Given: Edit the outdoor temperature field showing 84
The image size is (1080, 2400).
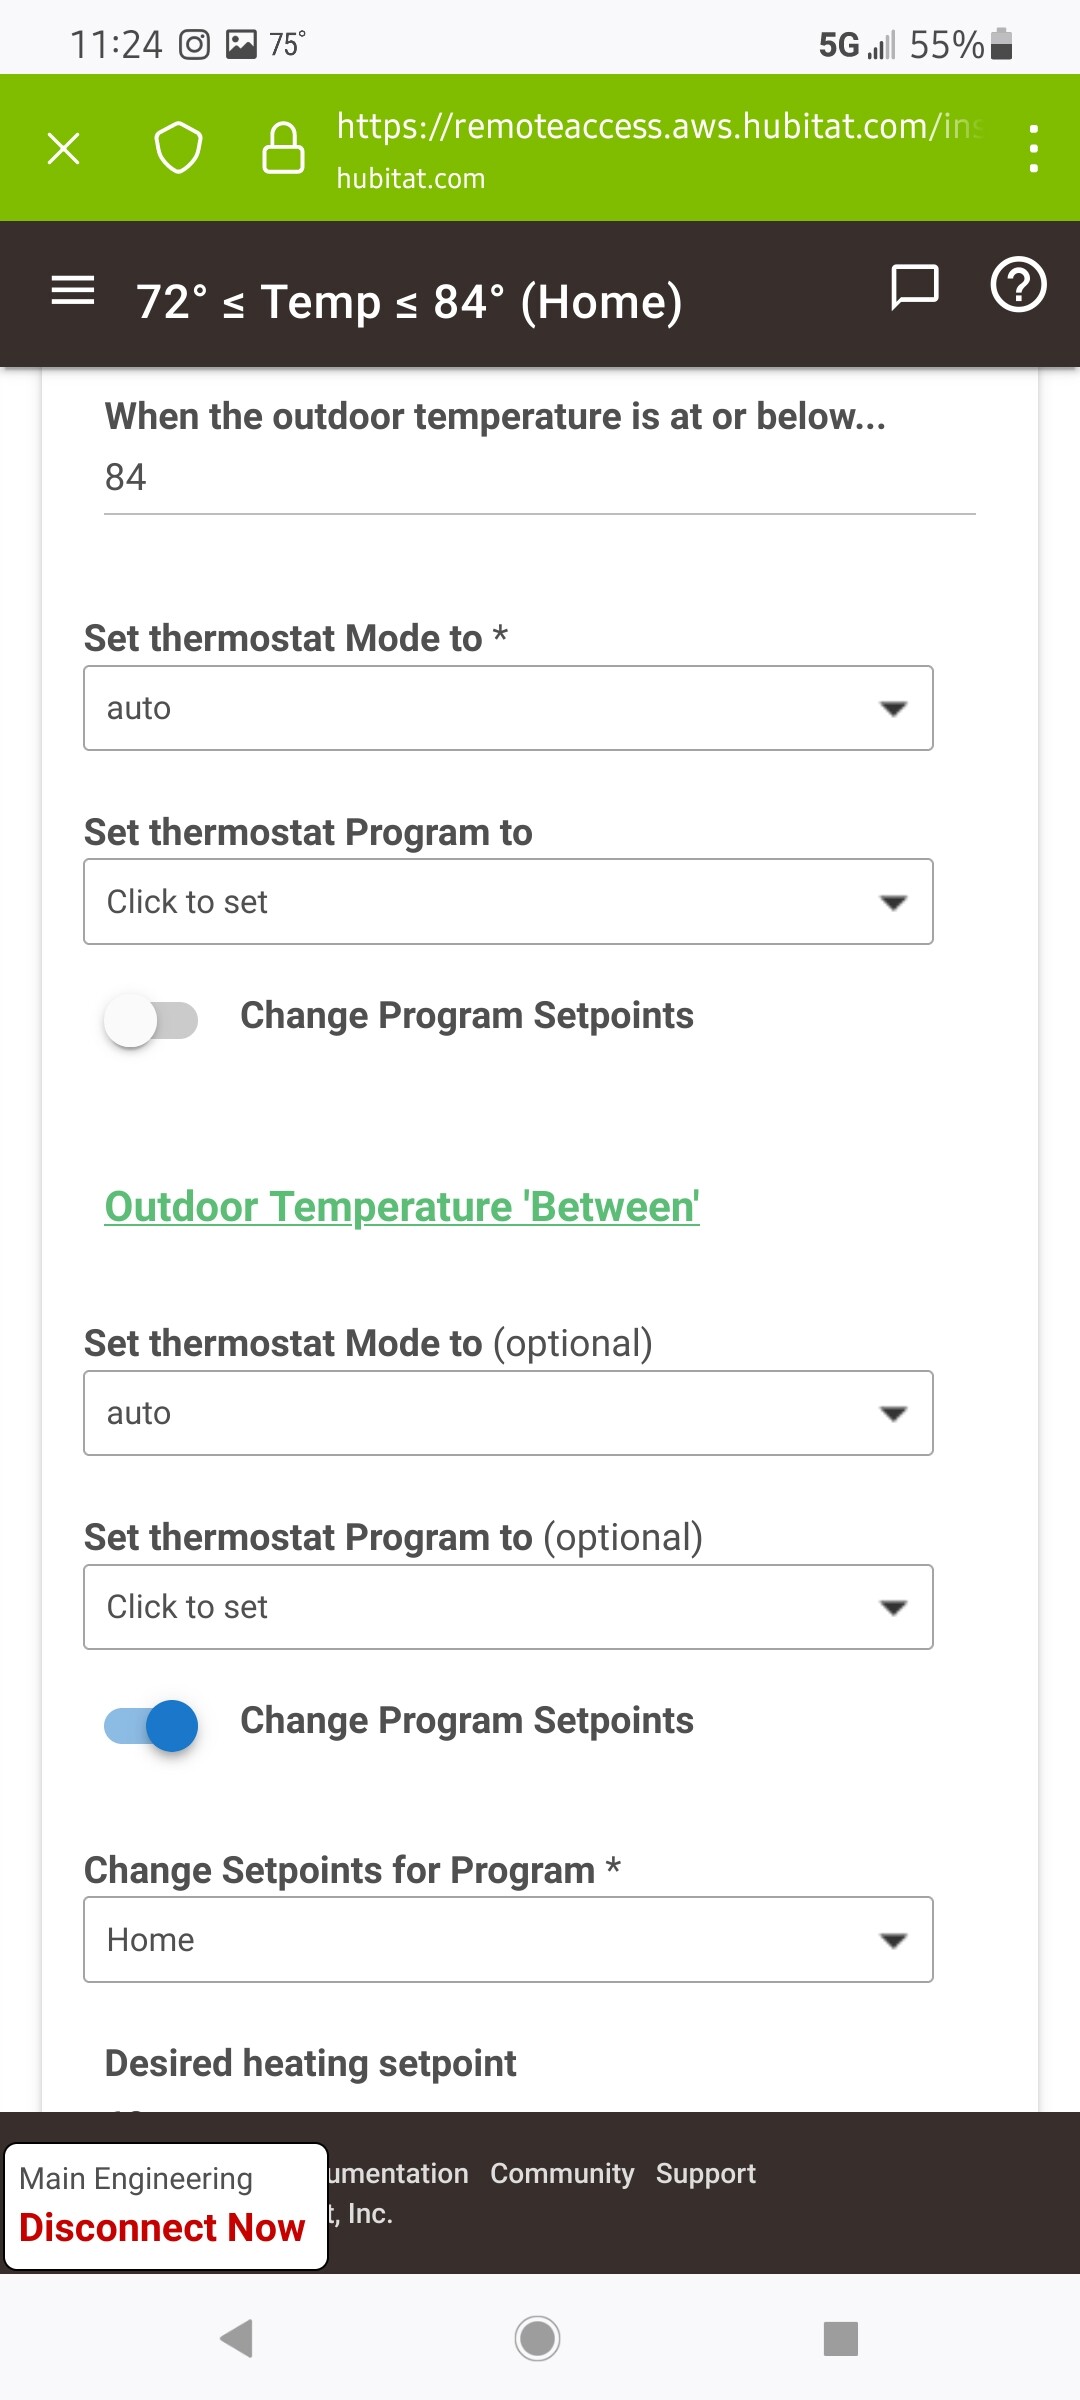Looking at the screenshot, I should pyautogui.click(x=540, y=478).
